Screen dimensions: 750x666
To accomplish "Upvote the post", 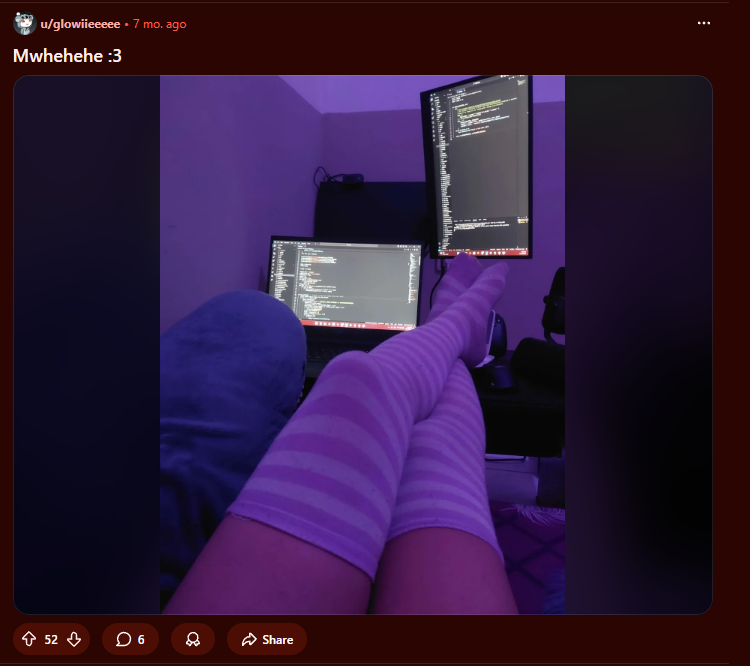I will (x=29, y=639).
